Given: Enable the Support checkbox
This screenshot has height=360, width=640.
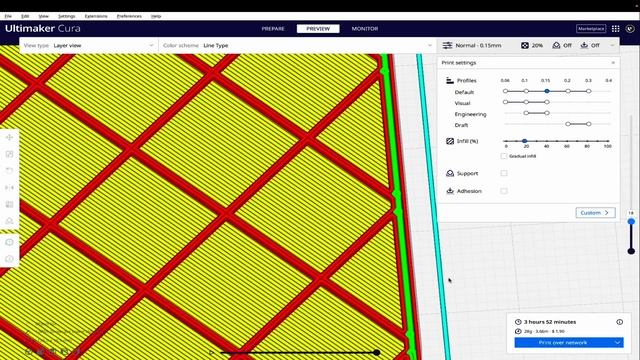Looking at the screenshot, I should (504, 173).
